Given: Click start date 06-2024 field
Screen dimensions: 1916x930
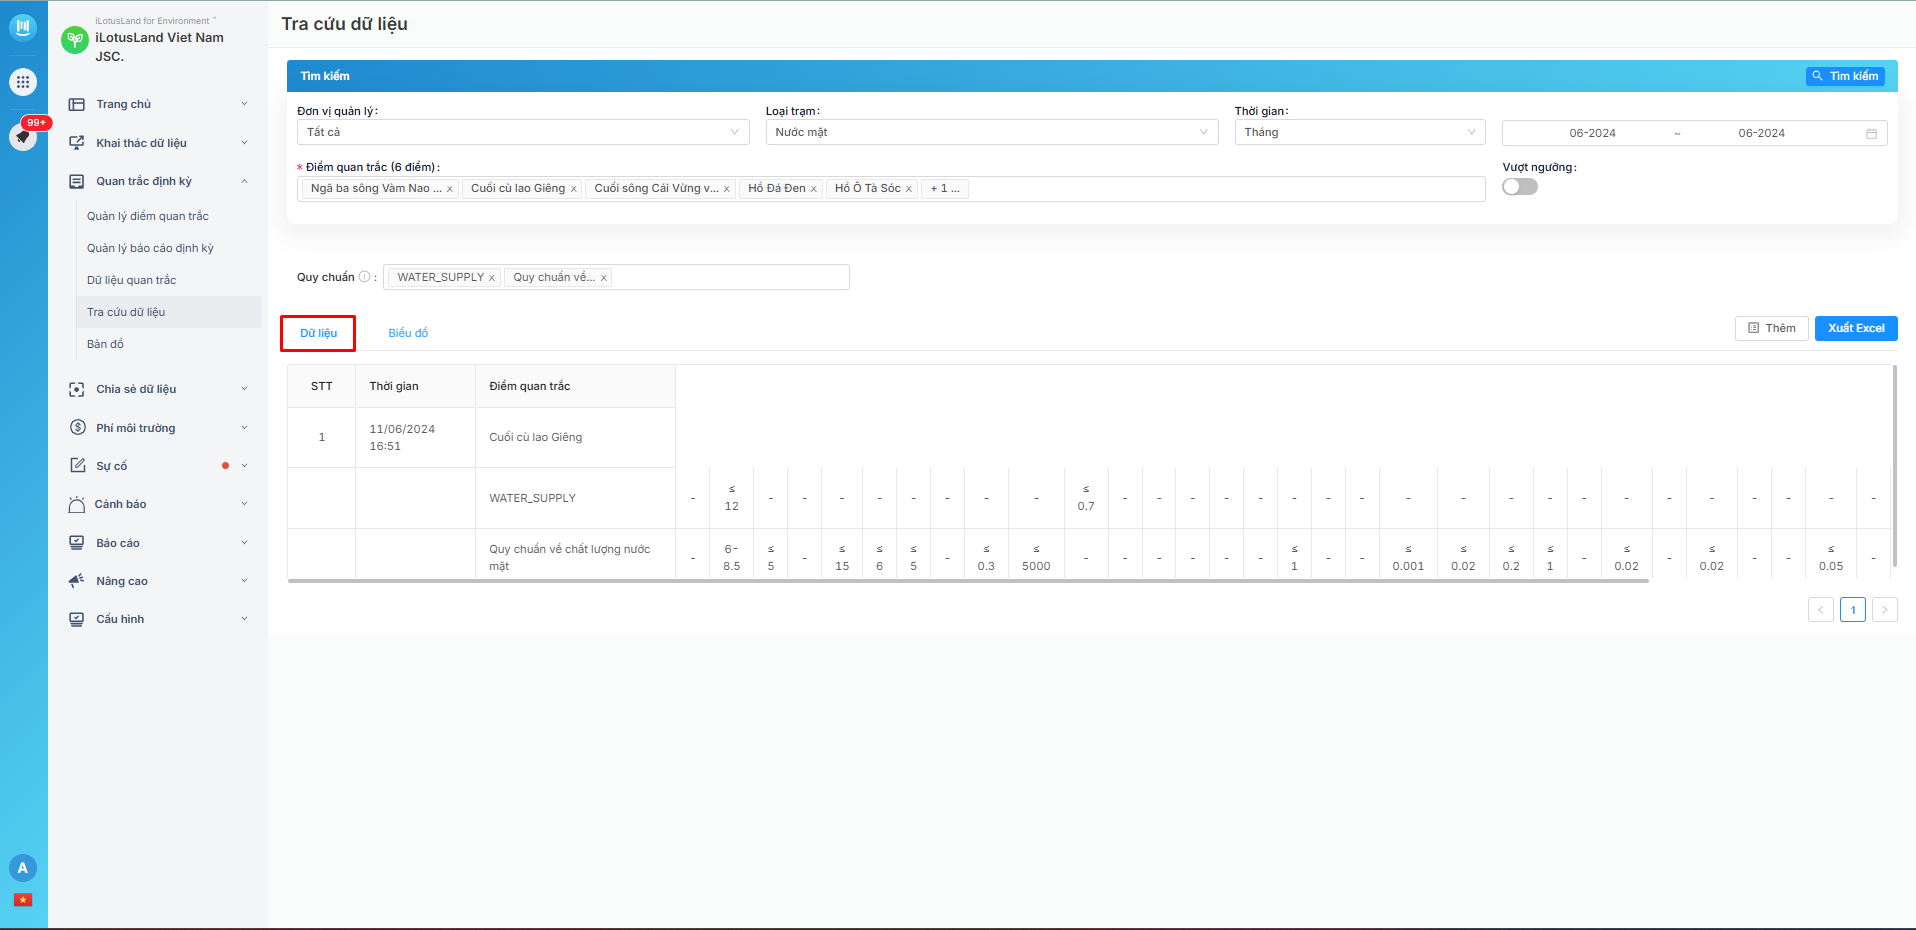Looking at the screenshot, I should click(1592, 133).
